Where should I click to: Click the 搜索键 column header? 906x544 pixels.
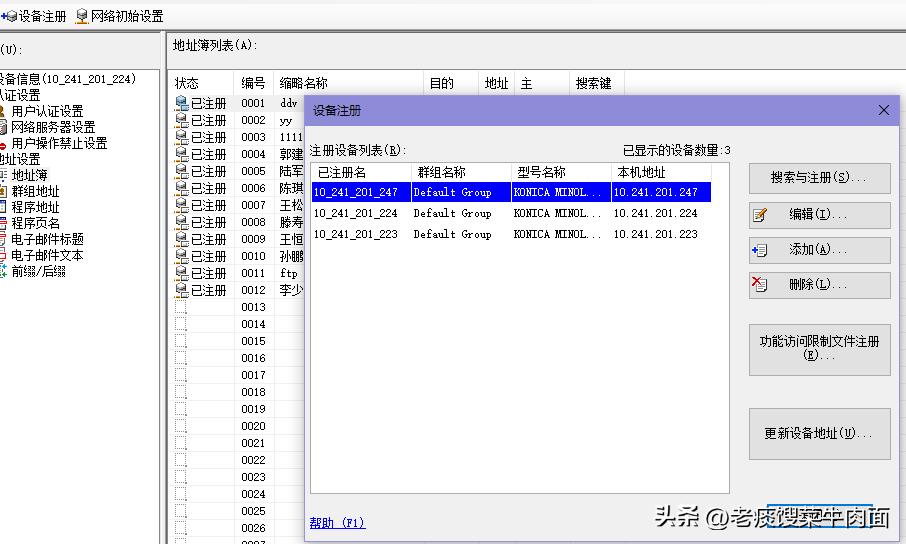coord(597,83)
